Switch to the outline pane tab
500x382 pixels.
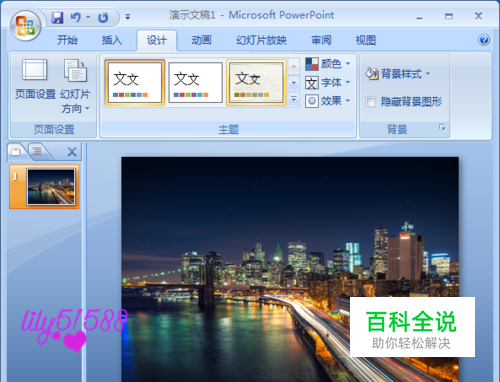point(37,151)
